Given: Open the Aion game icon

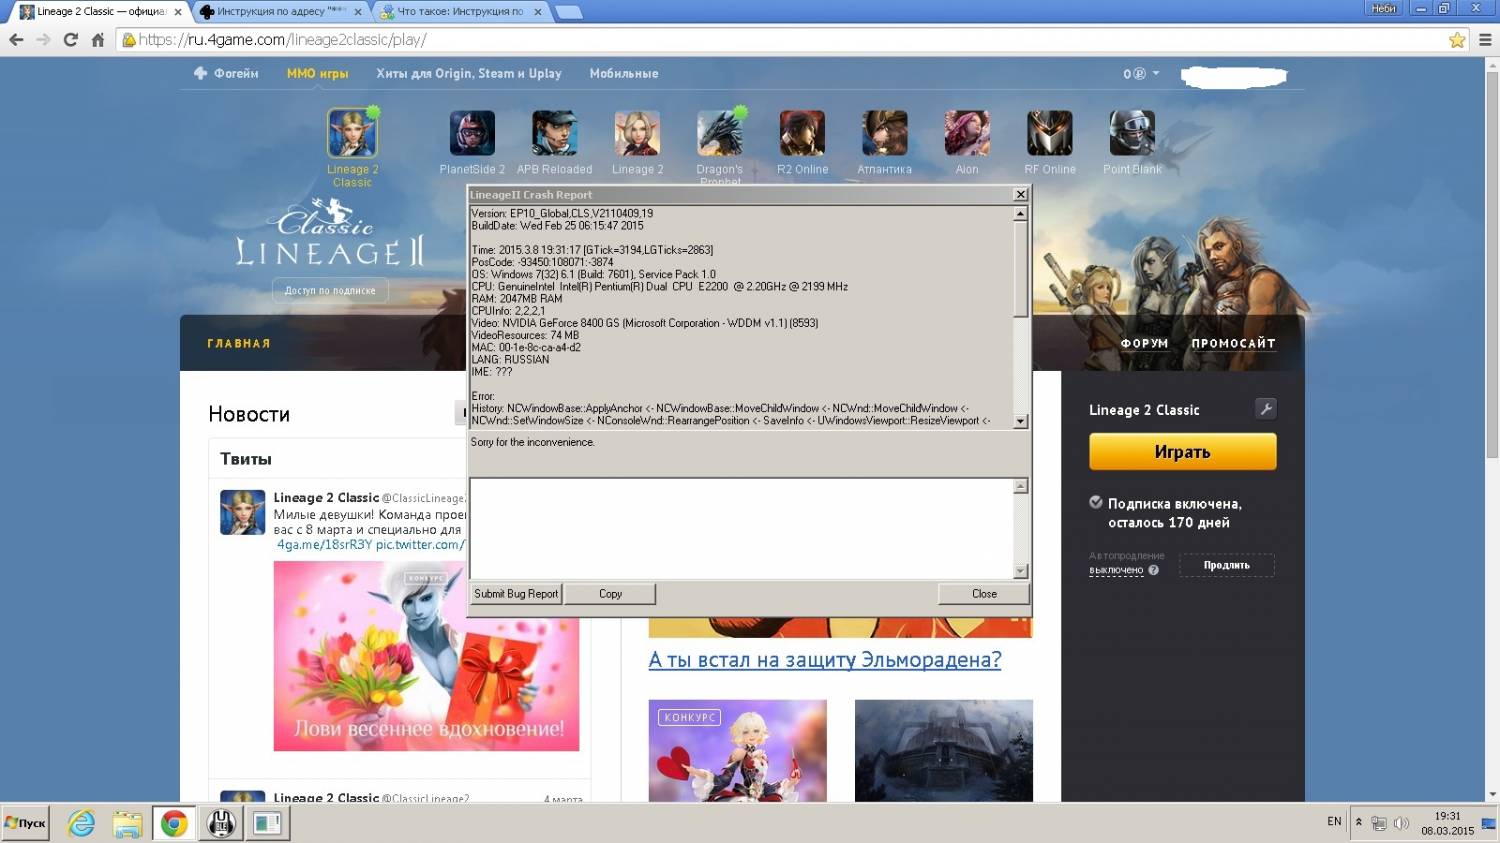Looking at the screenshot, I should (967, 134).
